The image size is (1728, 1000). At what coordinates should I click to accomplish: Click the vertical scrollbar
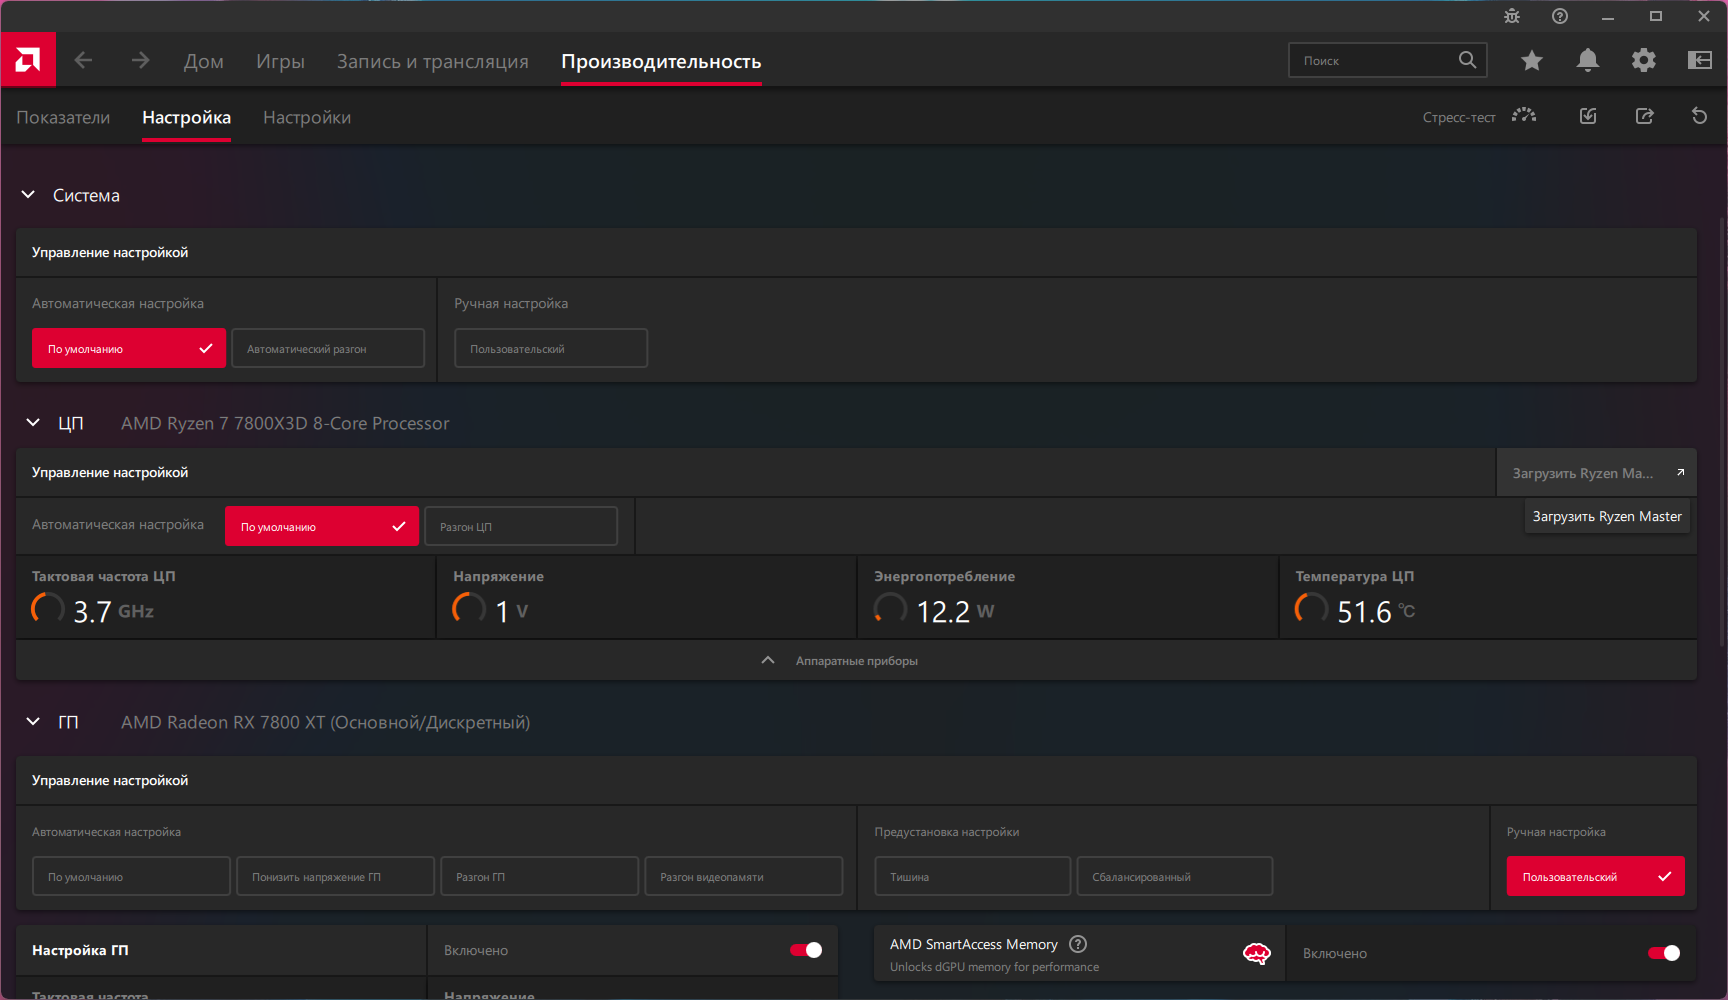tap(1722, 430)
